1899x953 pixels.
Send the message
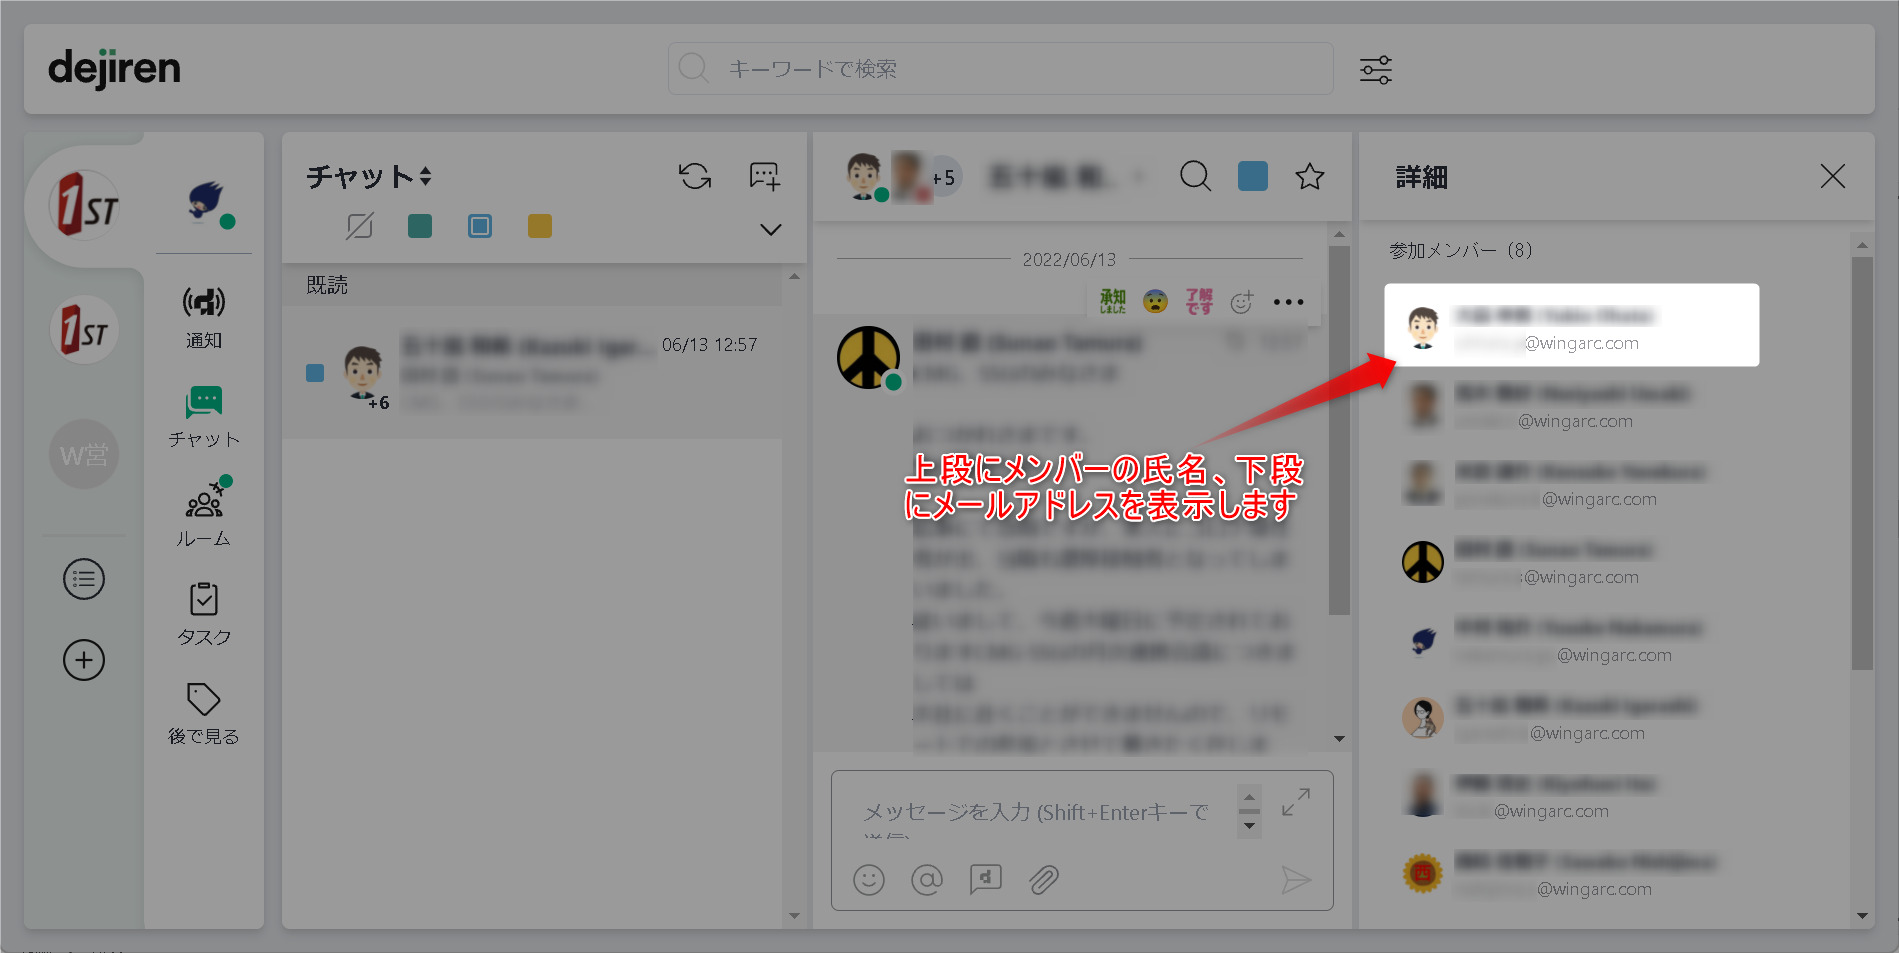click(x=1296, y=880)
